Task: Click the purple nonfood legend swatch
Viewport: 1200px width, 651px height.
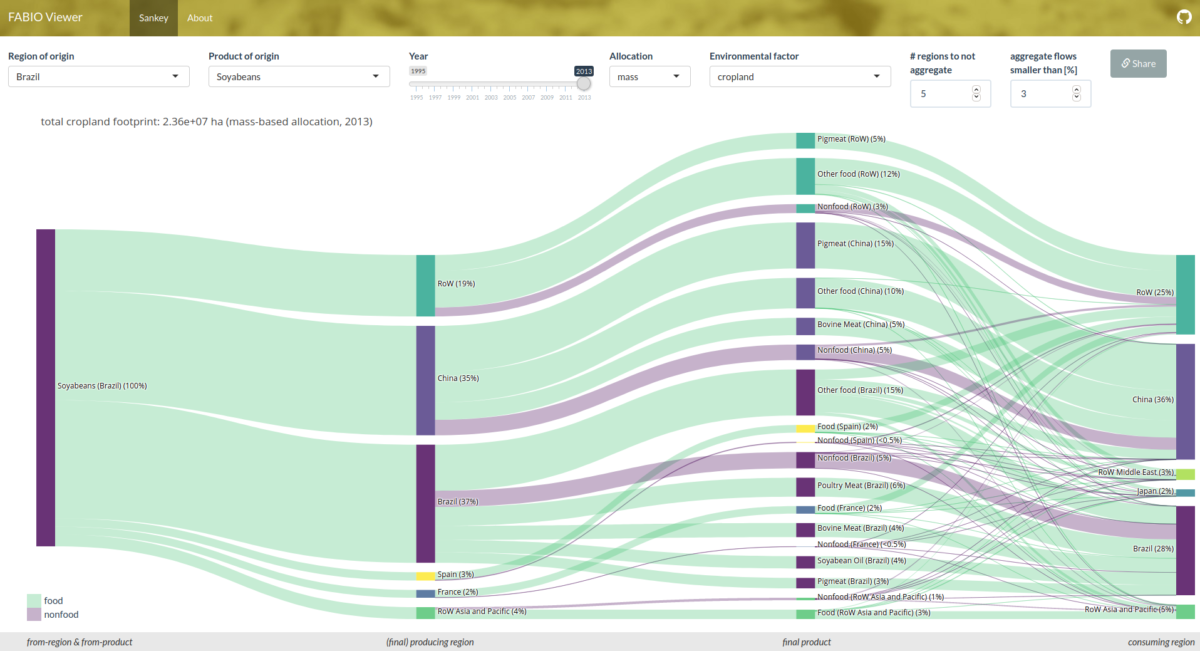Action: (34, 614)
